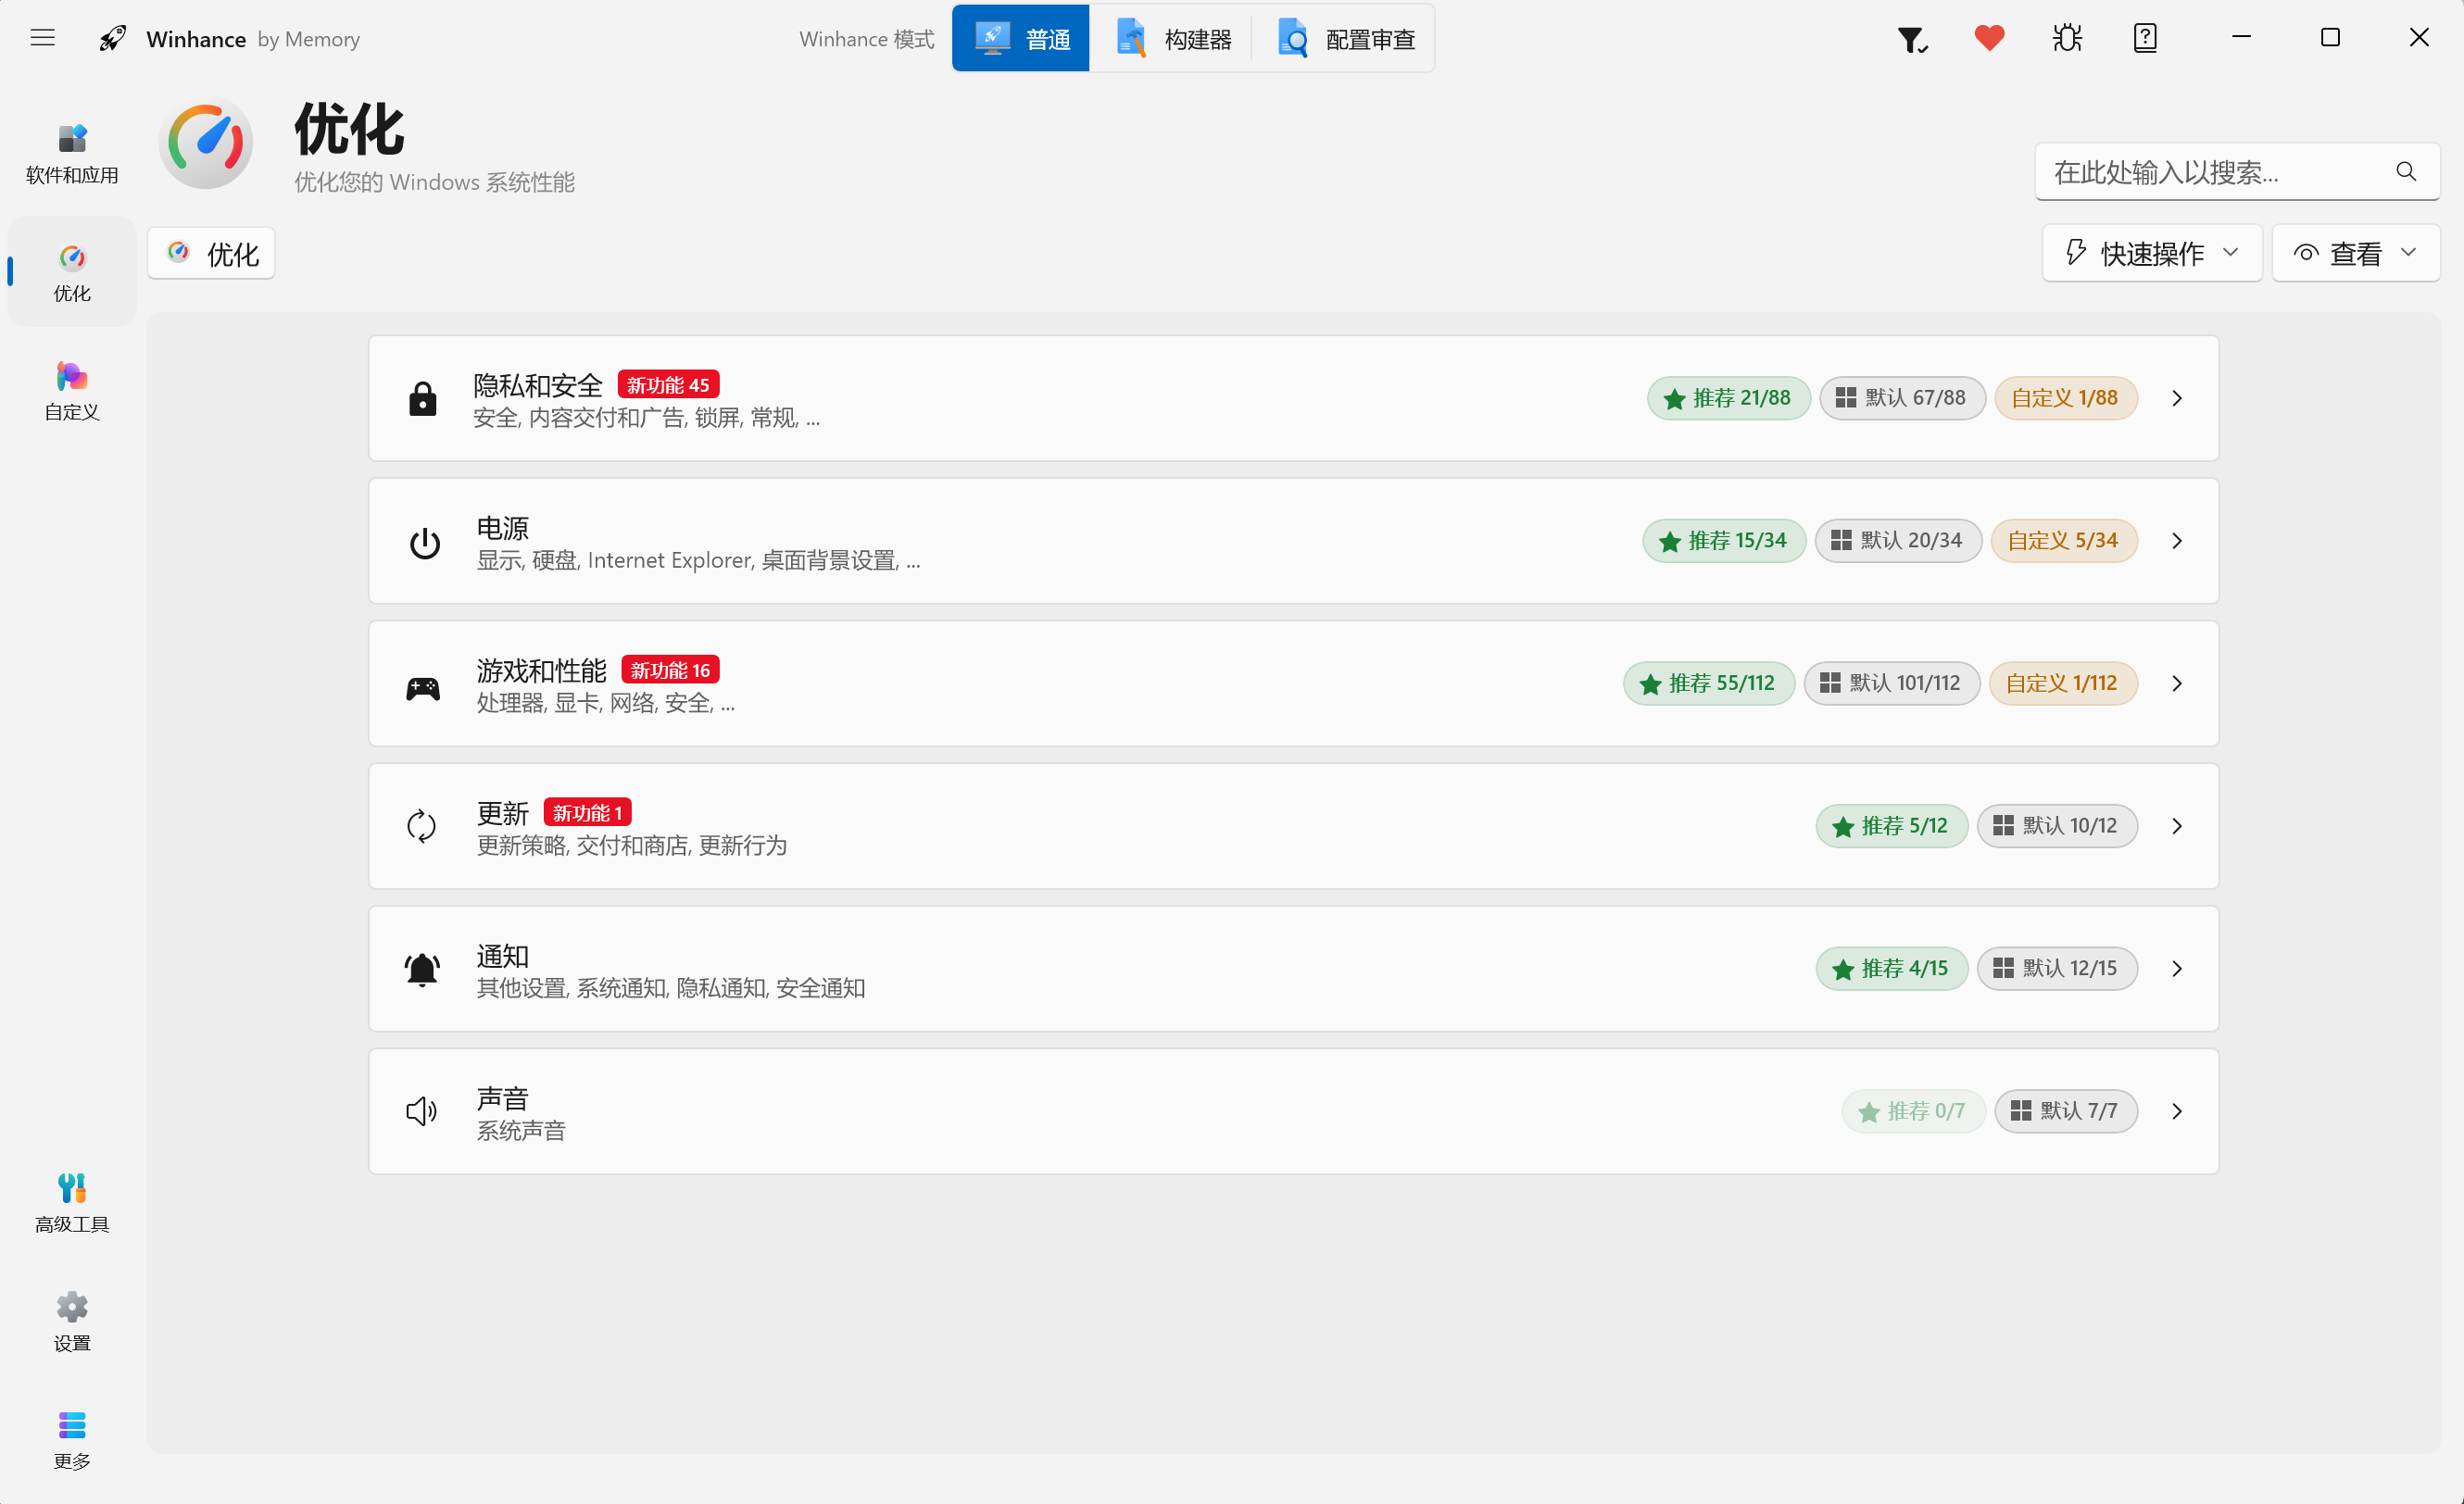
Task: Toggle 自定义 1/112 badge on 游戏和性能
Action: (2063, 683)
